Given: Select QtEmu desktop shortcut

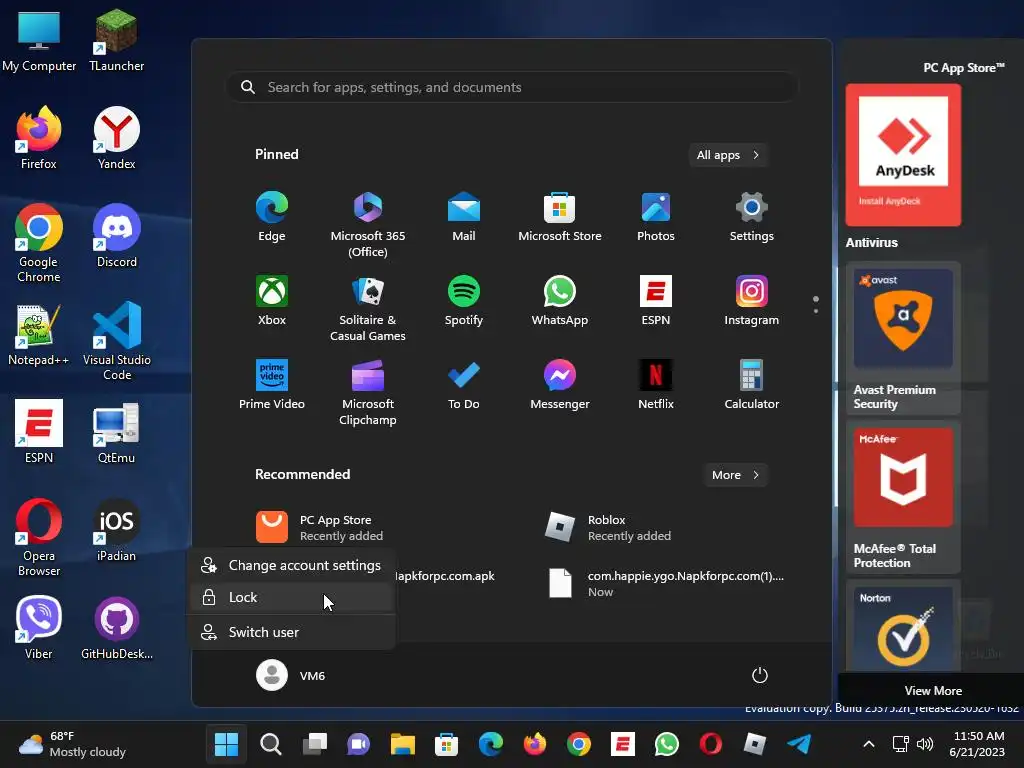Looking at the screenshot, I should [x=116, y=432].
